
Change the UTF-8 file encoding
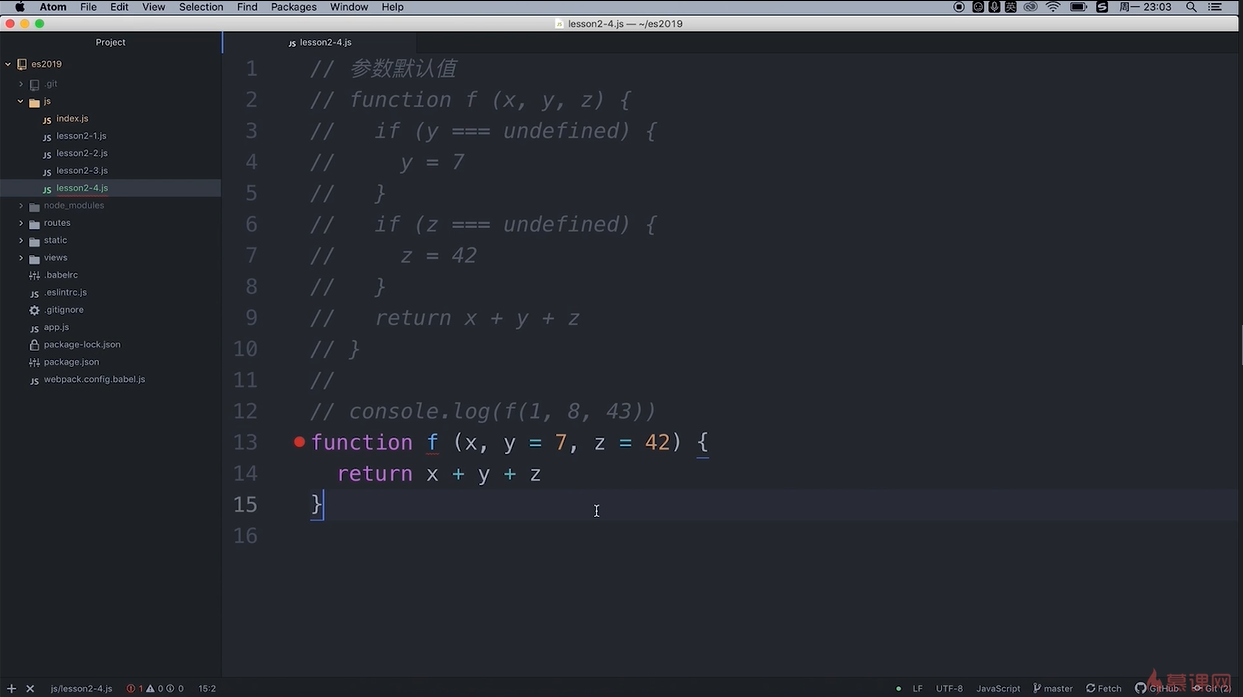[x=949, y=688]
